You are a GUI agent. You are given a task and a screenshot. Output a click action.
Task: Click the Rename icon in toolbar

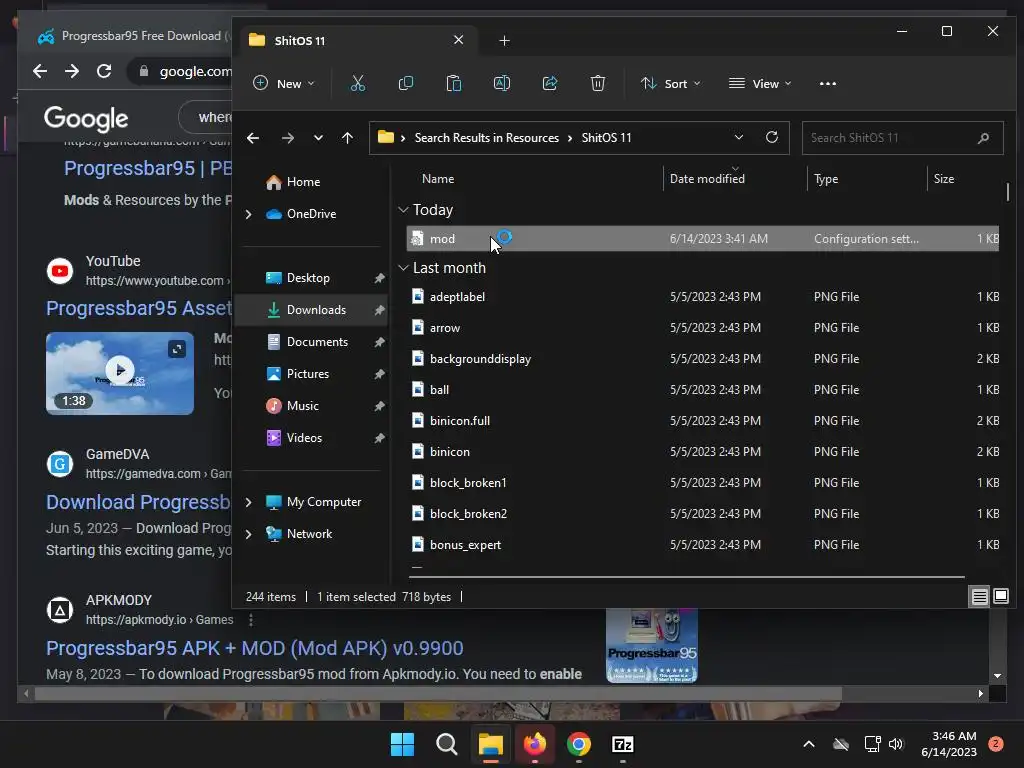[502, 84]
